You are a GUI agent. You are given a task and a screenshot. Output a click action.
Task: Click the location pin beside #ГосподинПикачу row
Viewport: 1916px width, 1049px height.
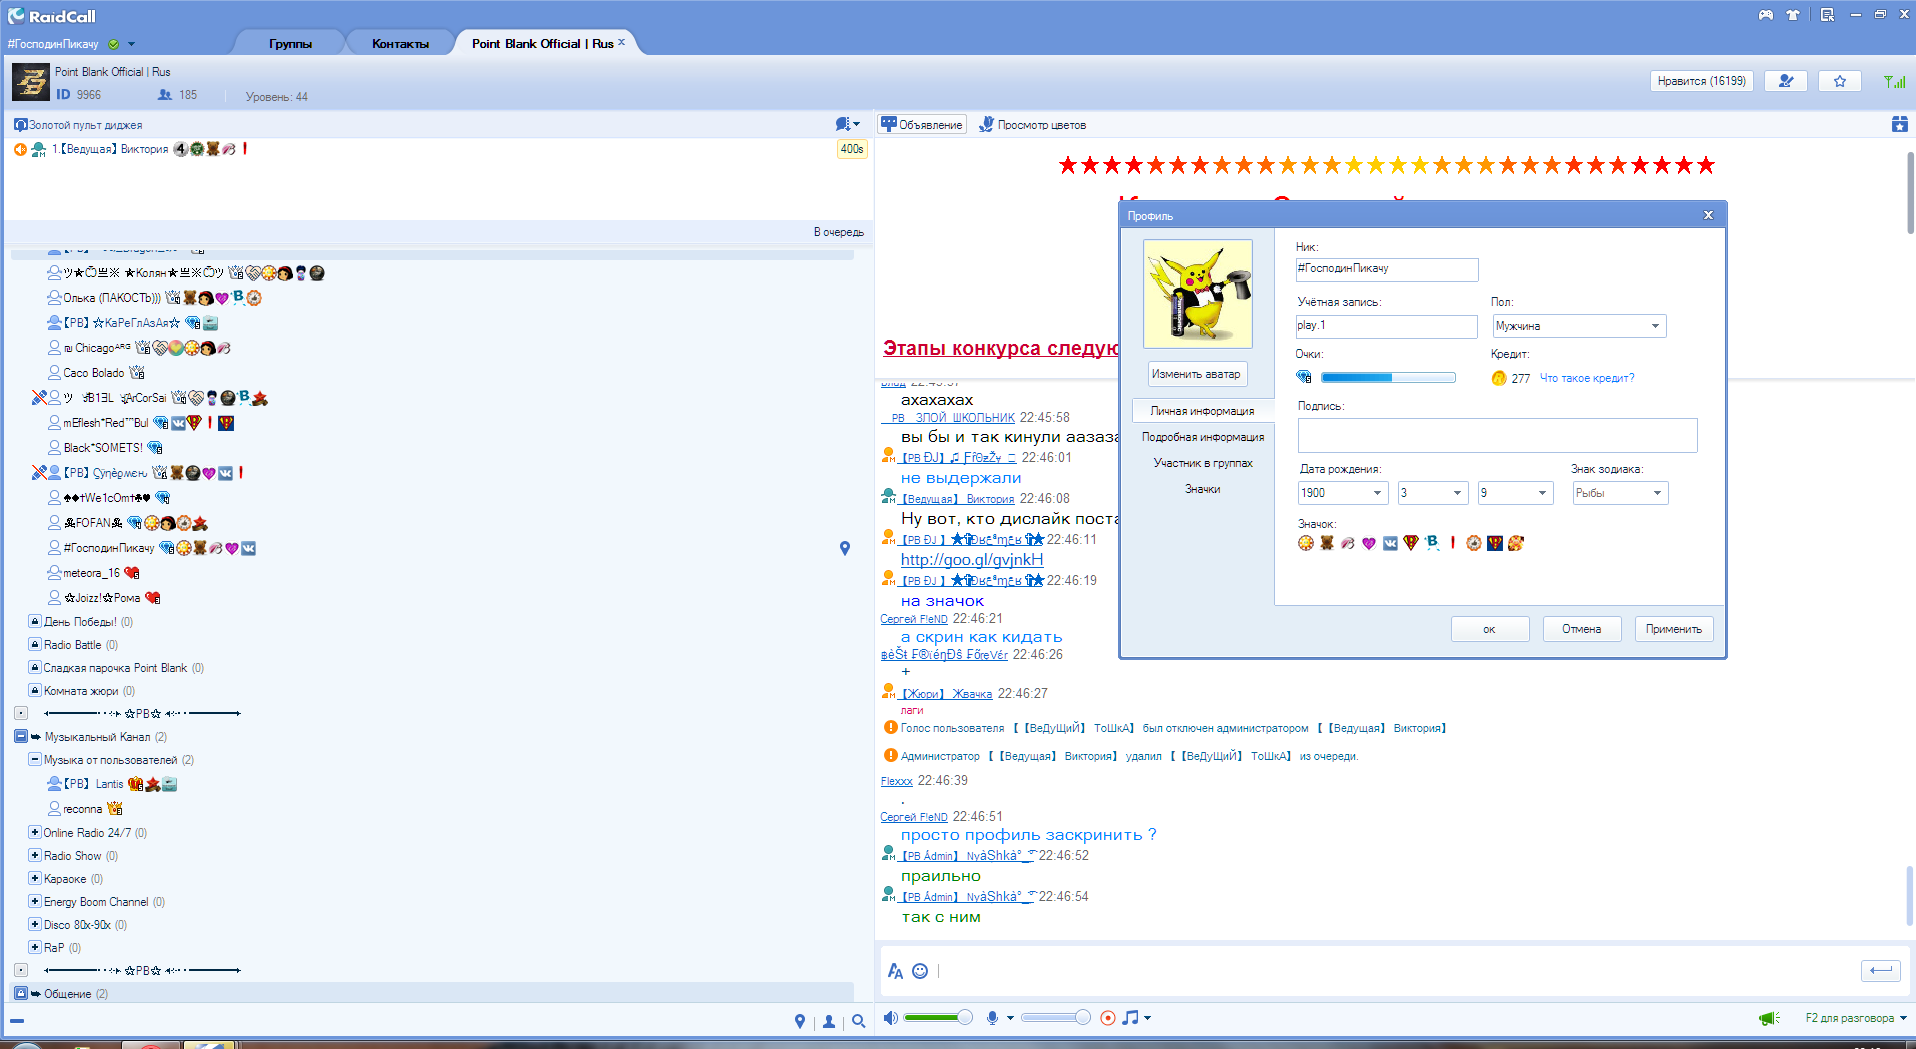point(845,548)
